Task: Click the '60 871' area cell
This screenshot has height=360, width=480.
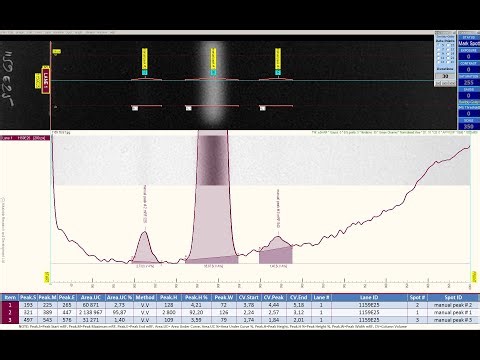Action: click(91, 305)
